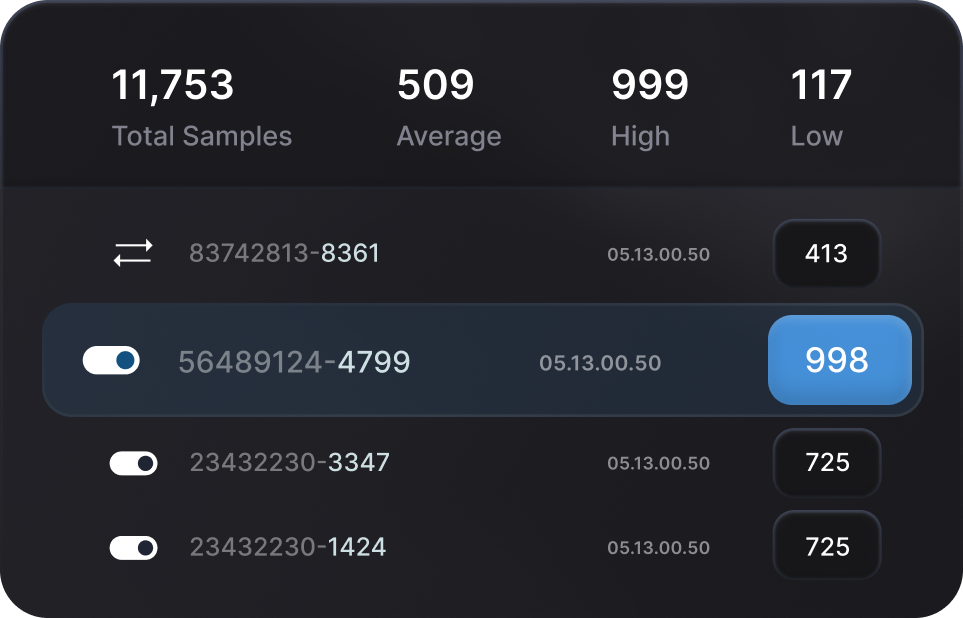The image size is (963, 618).
Task: Click the 725 badge beside 23432230-1424
Action: pos(827,546)
